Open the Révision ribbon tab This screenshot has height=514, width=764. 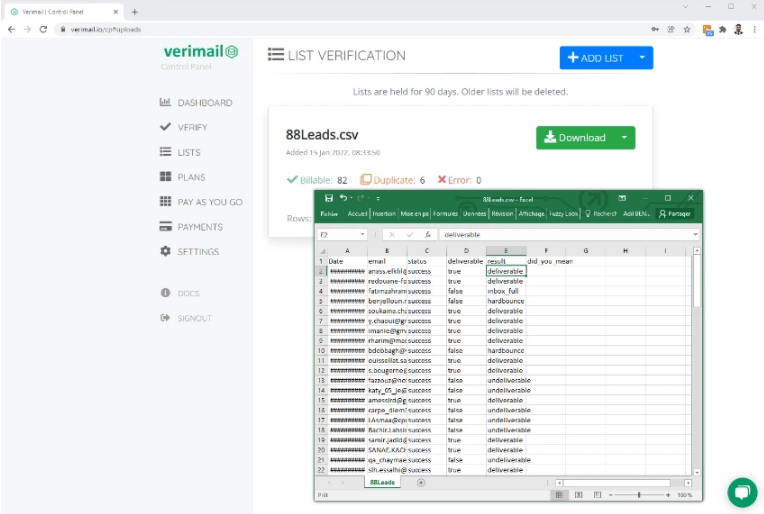pyautogui.click(x=502, y=213)
